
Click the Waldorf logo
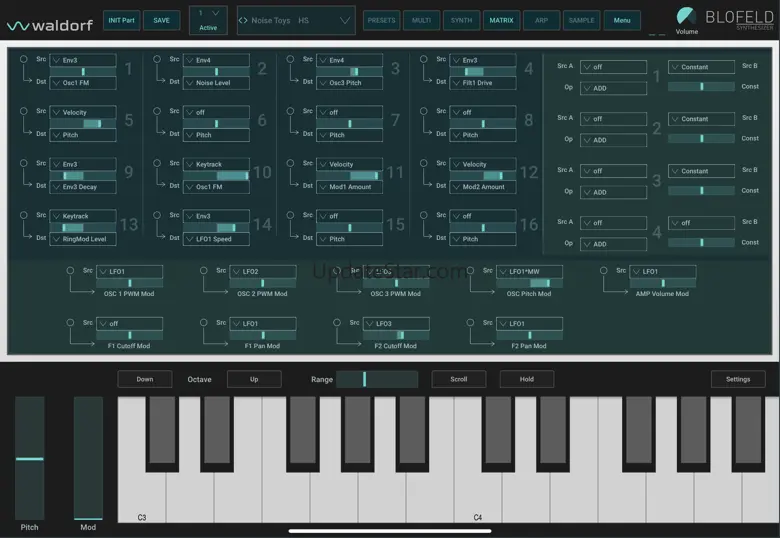(x=50, y=25)
